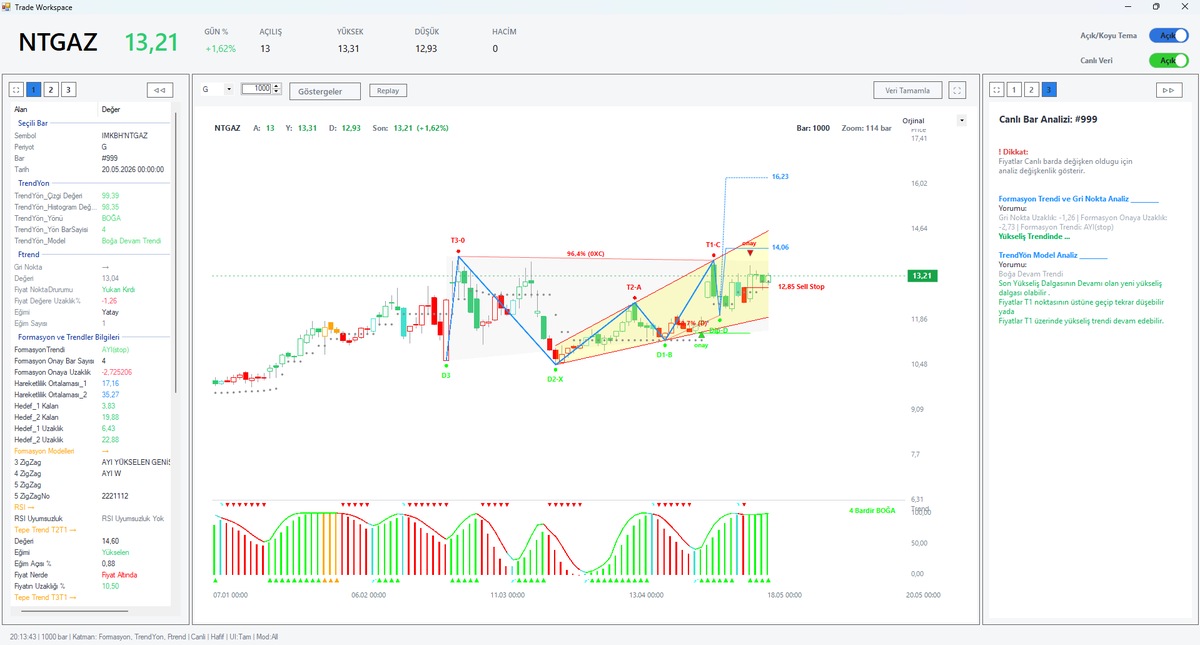Click the 16,23 target level label
Viewport: 1200px width, 645px height.
pyautogui.click(x=780, y=176)
